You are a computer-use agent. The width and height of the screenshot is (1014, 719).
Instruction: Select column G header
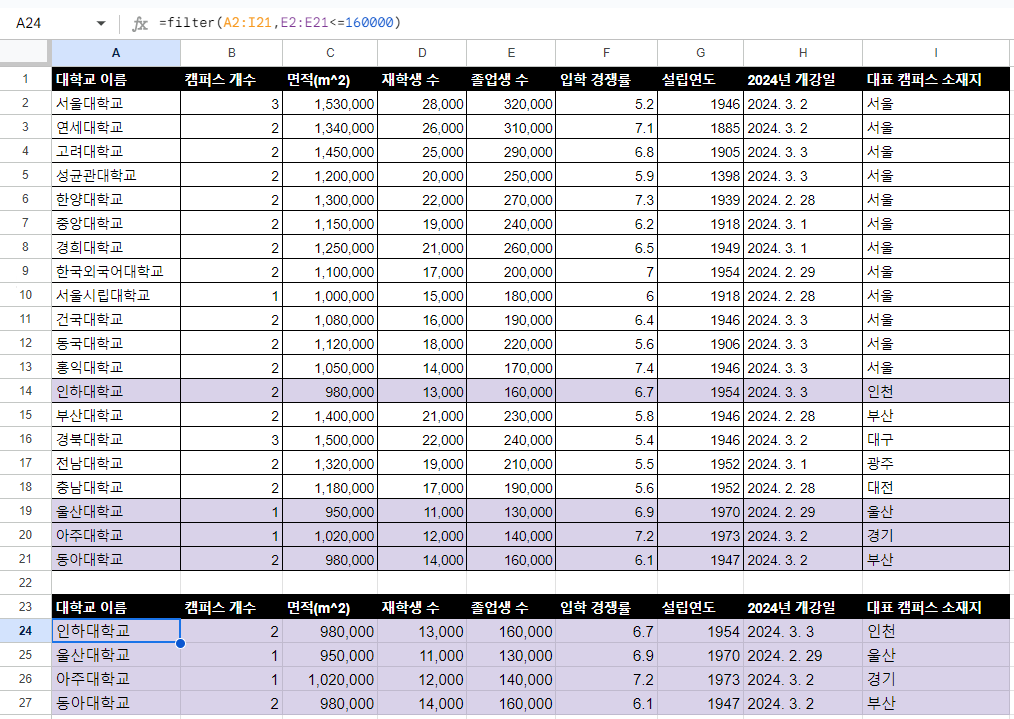coord(700,53)
